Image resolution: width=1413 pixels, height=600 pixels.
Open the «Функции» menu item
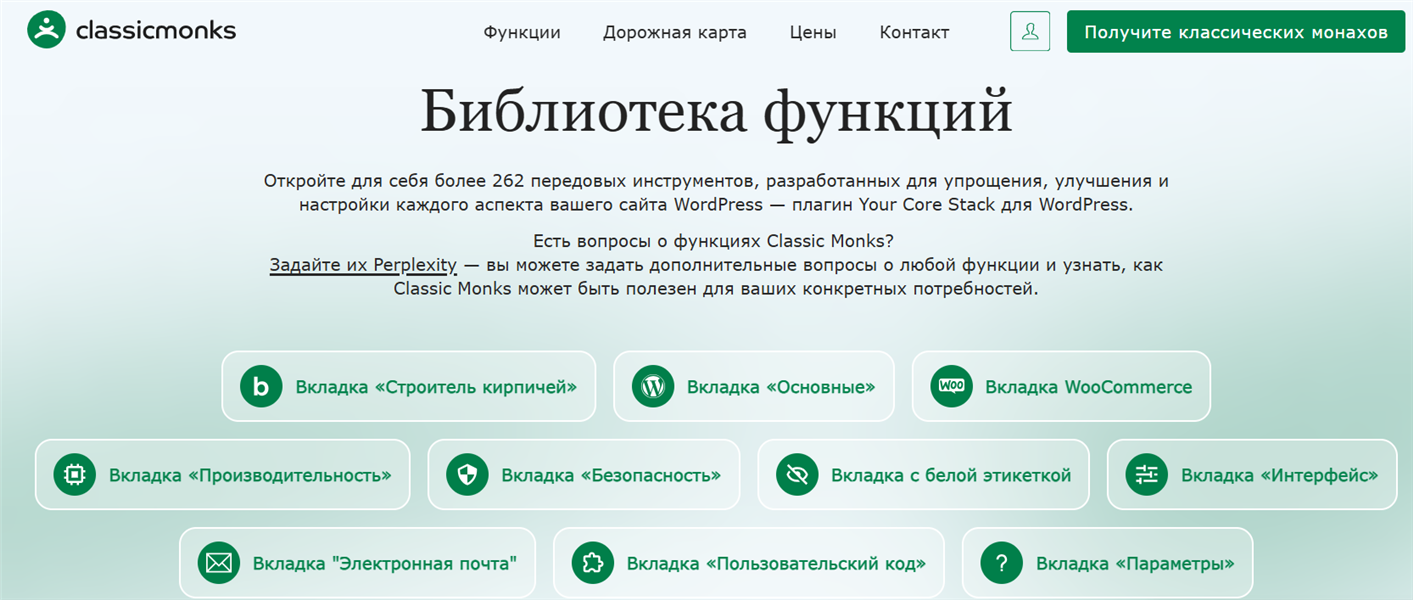tap(522, 32)
